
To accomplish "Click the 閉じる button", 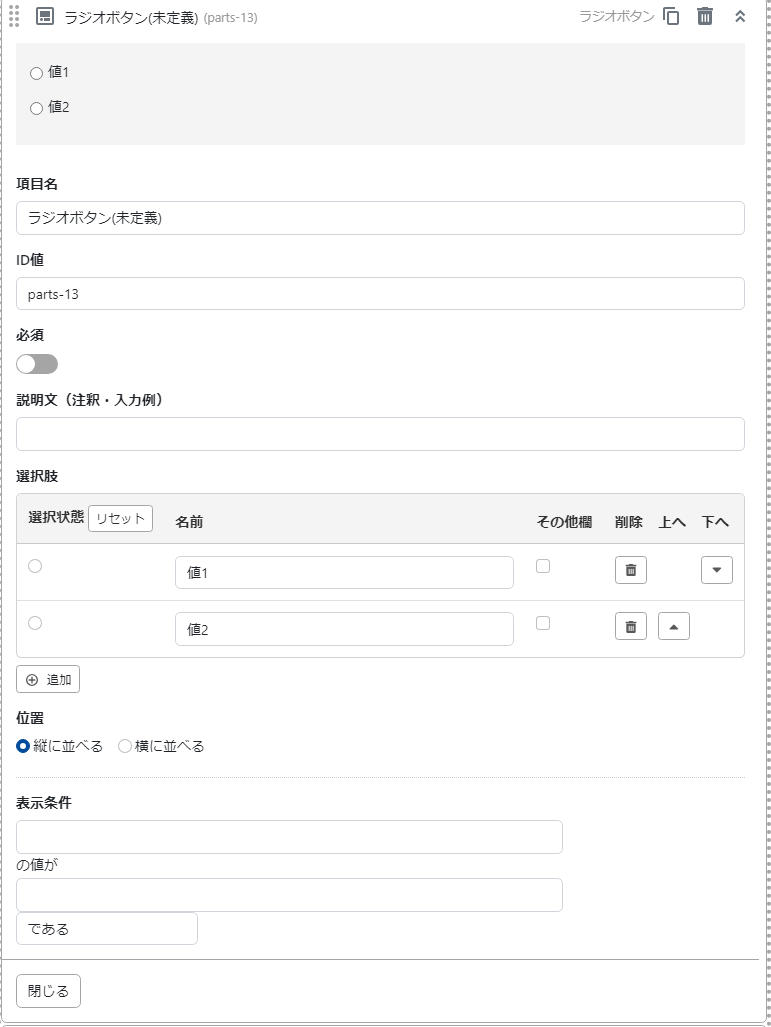I will pyautogui.click(x=47, y=990).
